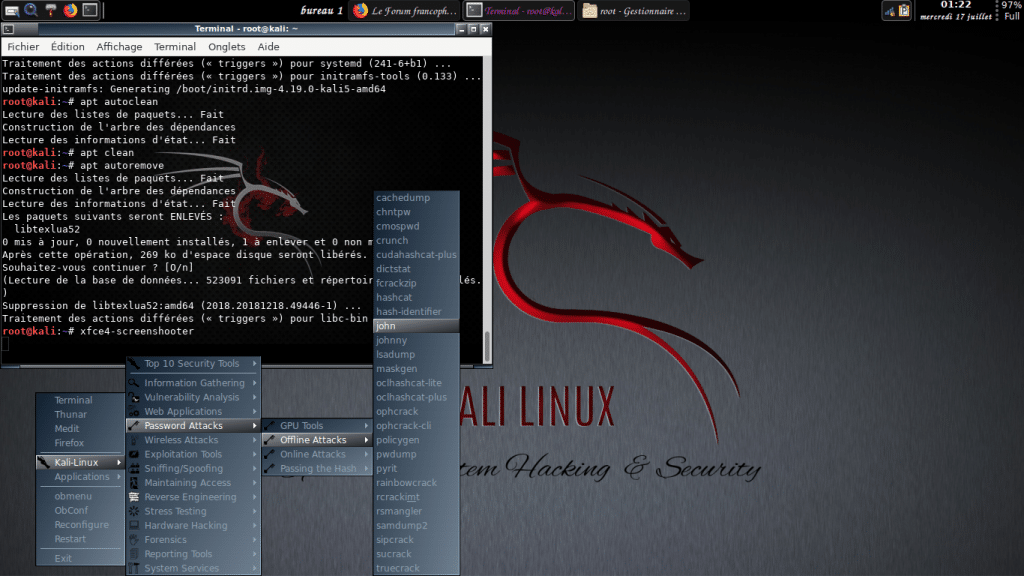Click the Reporting Tools icon
This screenshot has width=1024, height=576.
134,554
